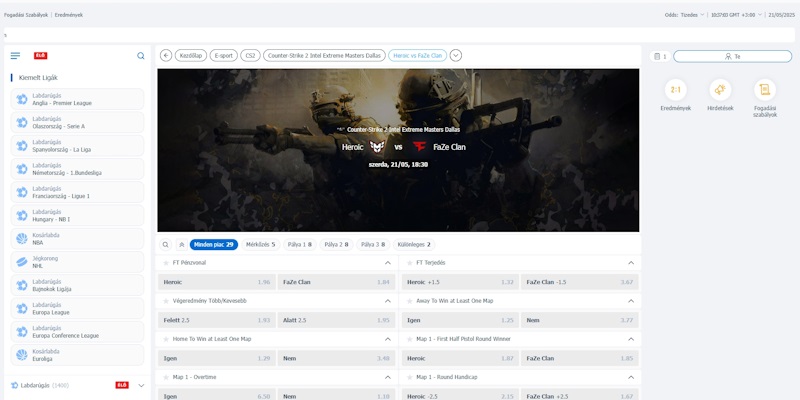
Task: Bet on Heroic at 1.96
Action: tap(217, 282)
